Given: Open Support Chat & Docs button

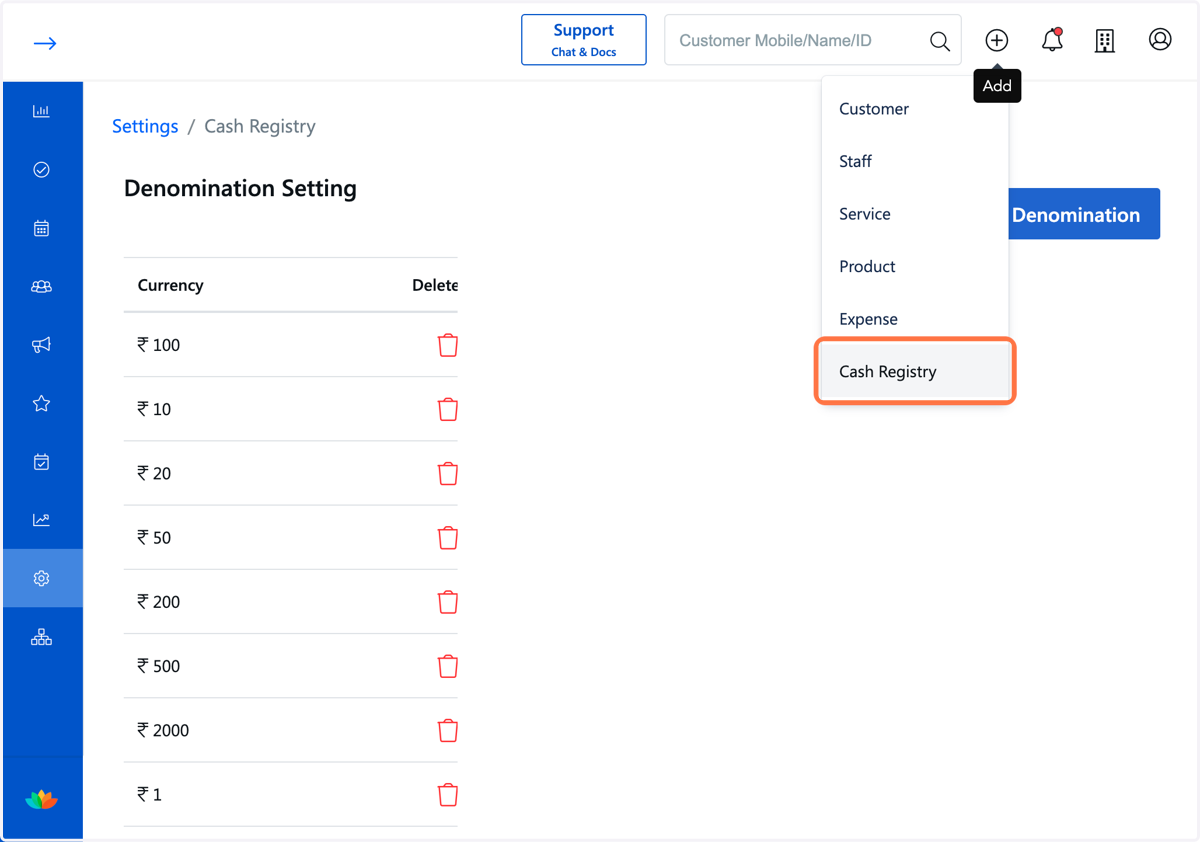Looking at the screenshot, I should [584, 40].
